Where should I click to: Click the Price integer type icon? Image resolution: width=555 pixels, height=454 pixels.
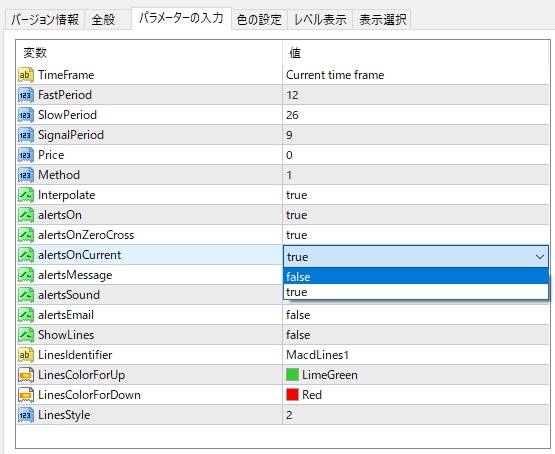point(26,155)
